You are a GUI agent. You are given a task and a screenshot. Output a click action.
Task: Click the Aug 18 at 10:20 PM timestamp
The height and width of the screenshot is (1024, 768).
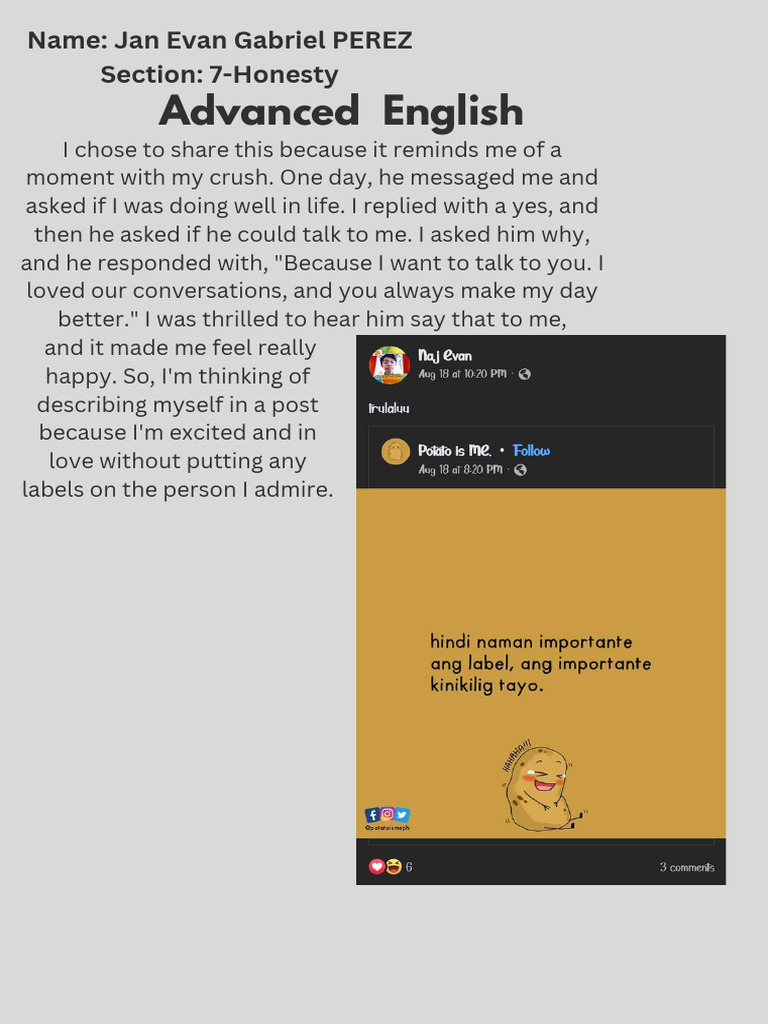point(462,374)
